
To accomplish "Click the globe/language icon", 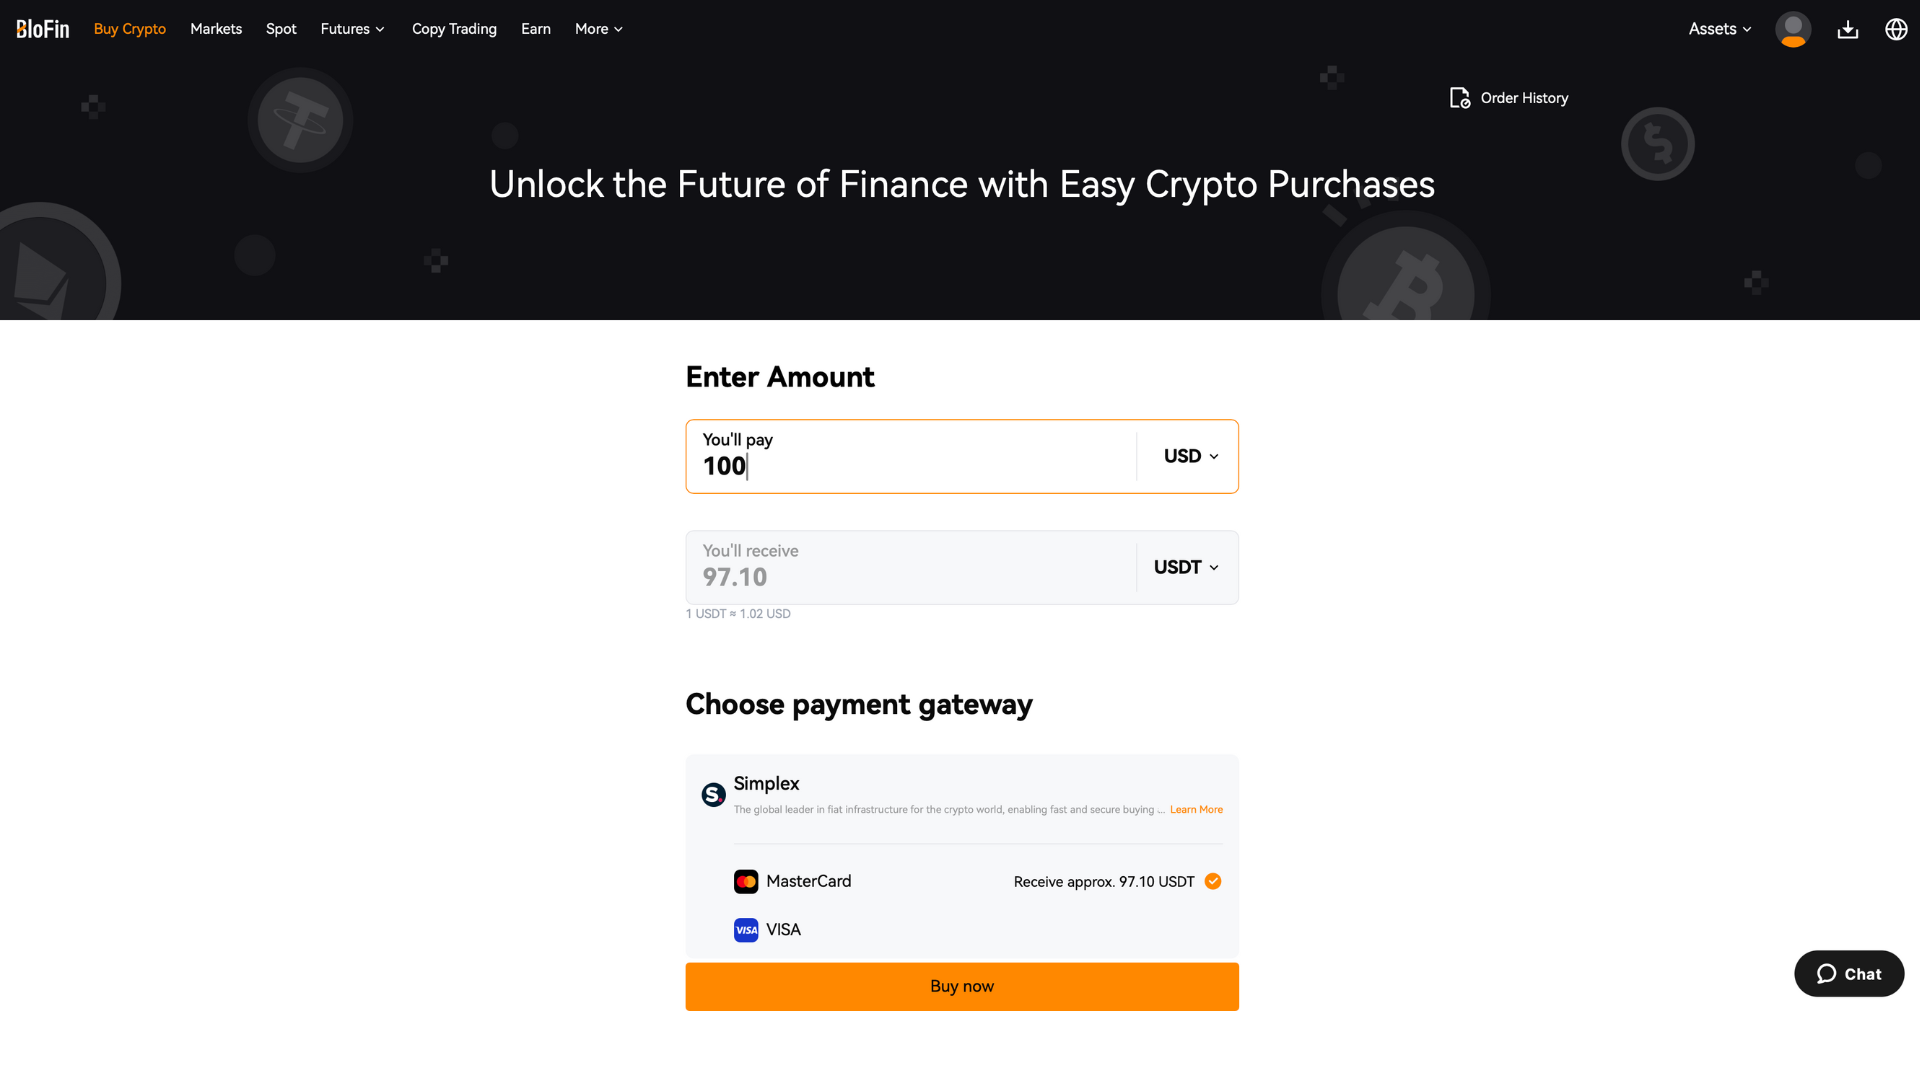I will [1894, 29].
